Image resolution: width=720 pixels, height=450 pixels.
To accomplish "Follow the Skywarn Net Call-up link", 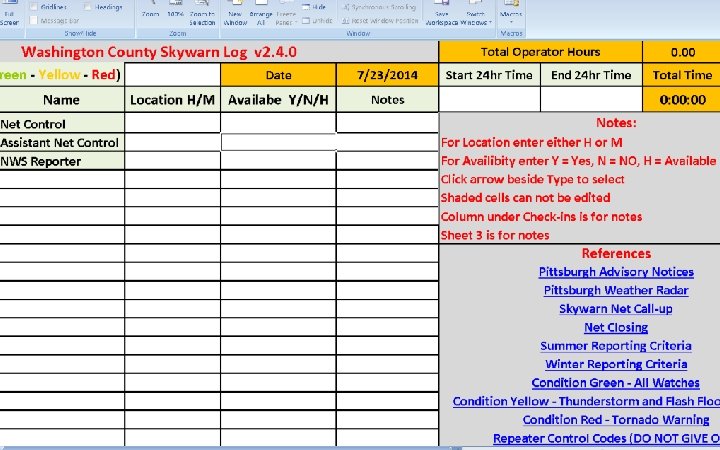I will coord(616,309).
